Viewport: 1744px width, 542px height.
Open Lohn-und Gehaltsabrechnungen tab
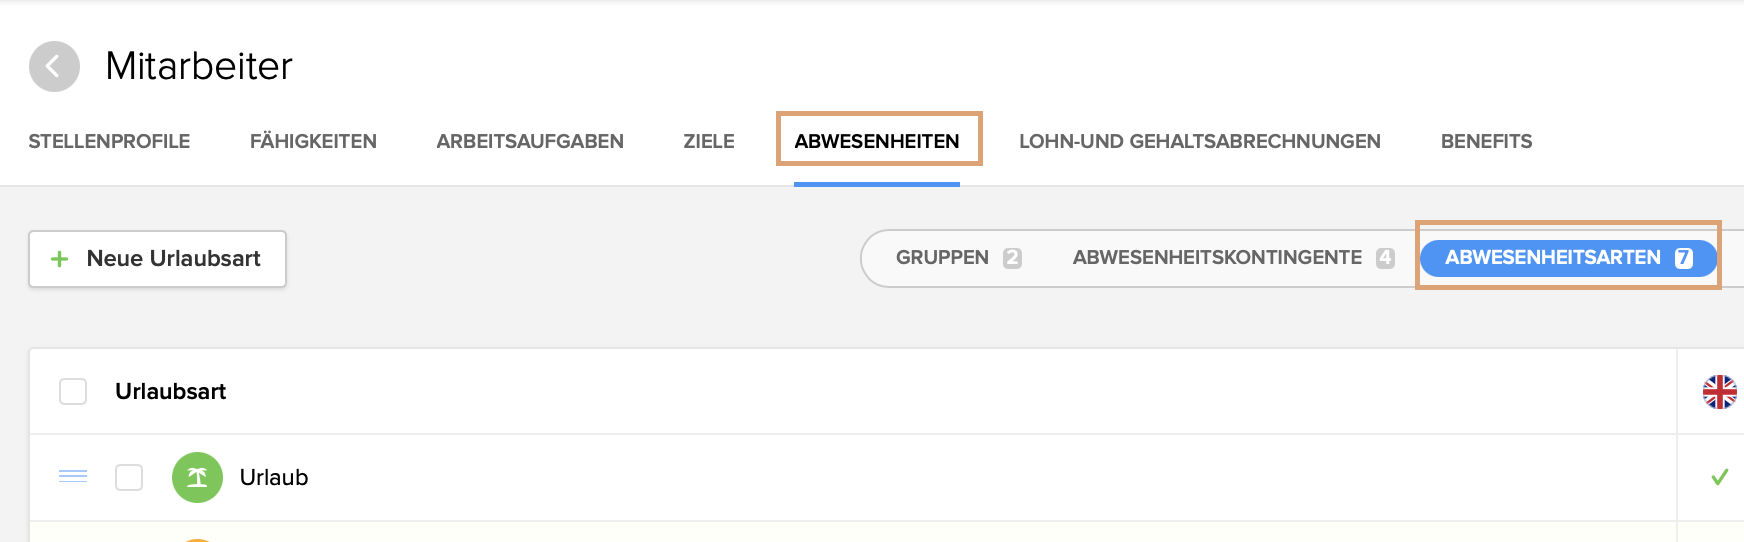1199,142
